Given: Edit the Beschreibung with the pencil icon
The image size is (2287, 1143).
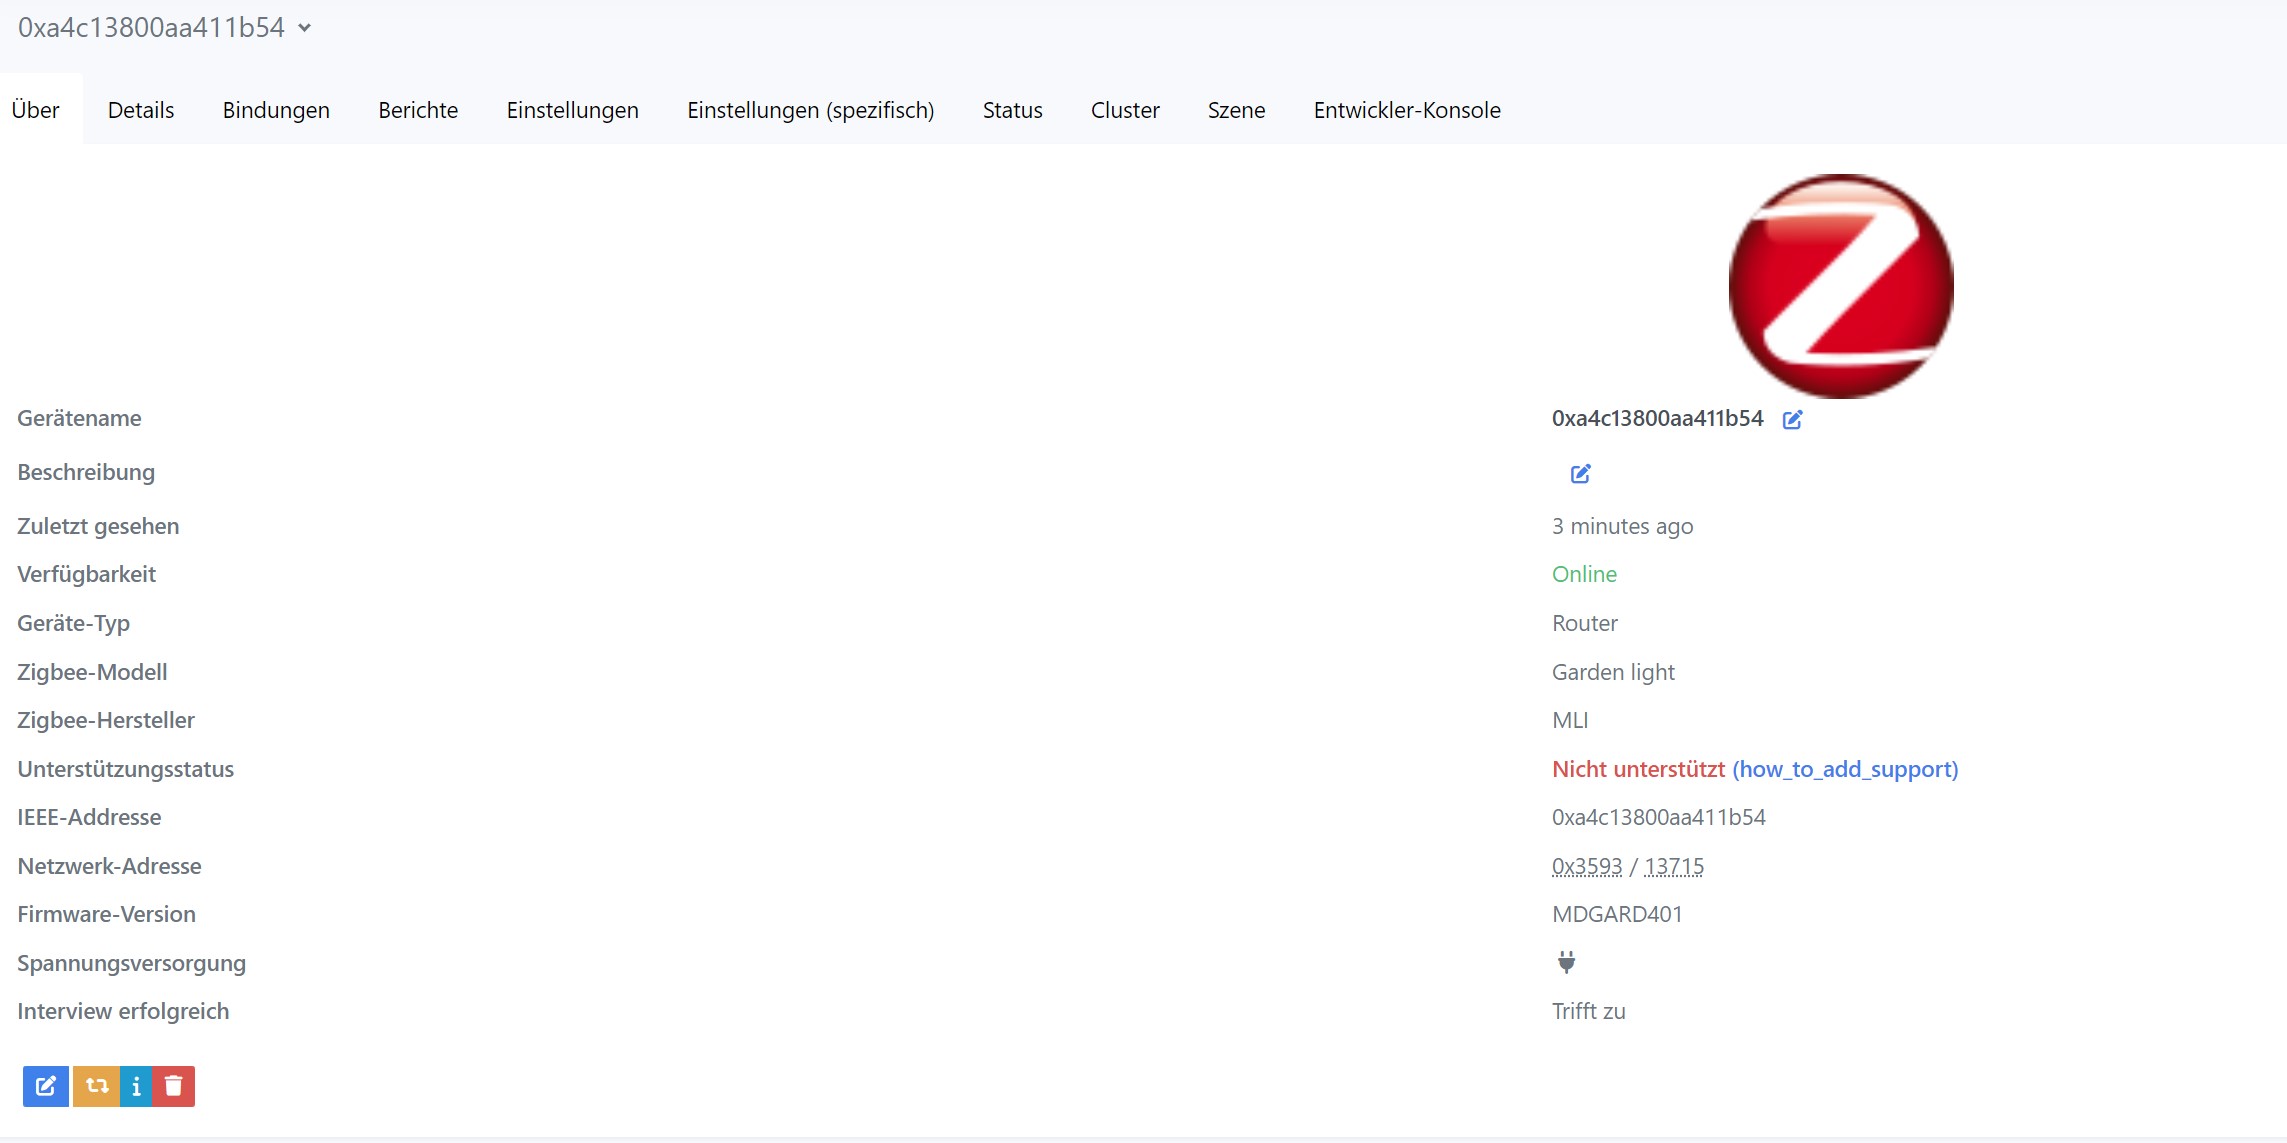Looking at the screenshot, I should click(x=1580, y=474).
